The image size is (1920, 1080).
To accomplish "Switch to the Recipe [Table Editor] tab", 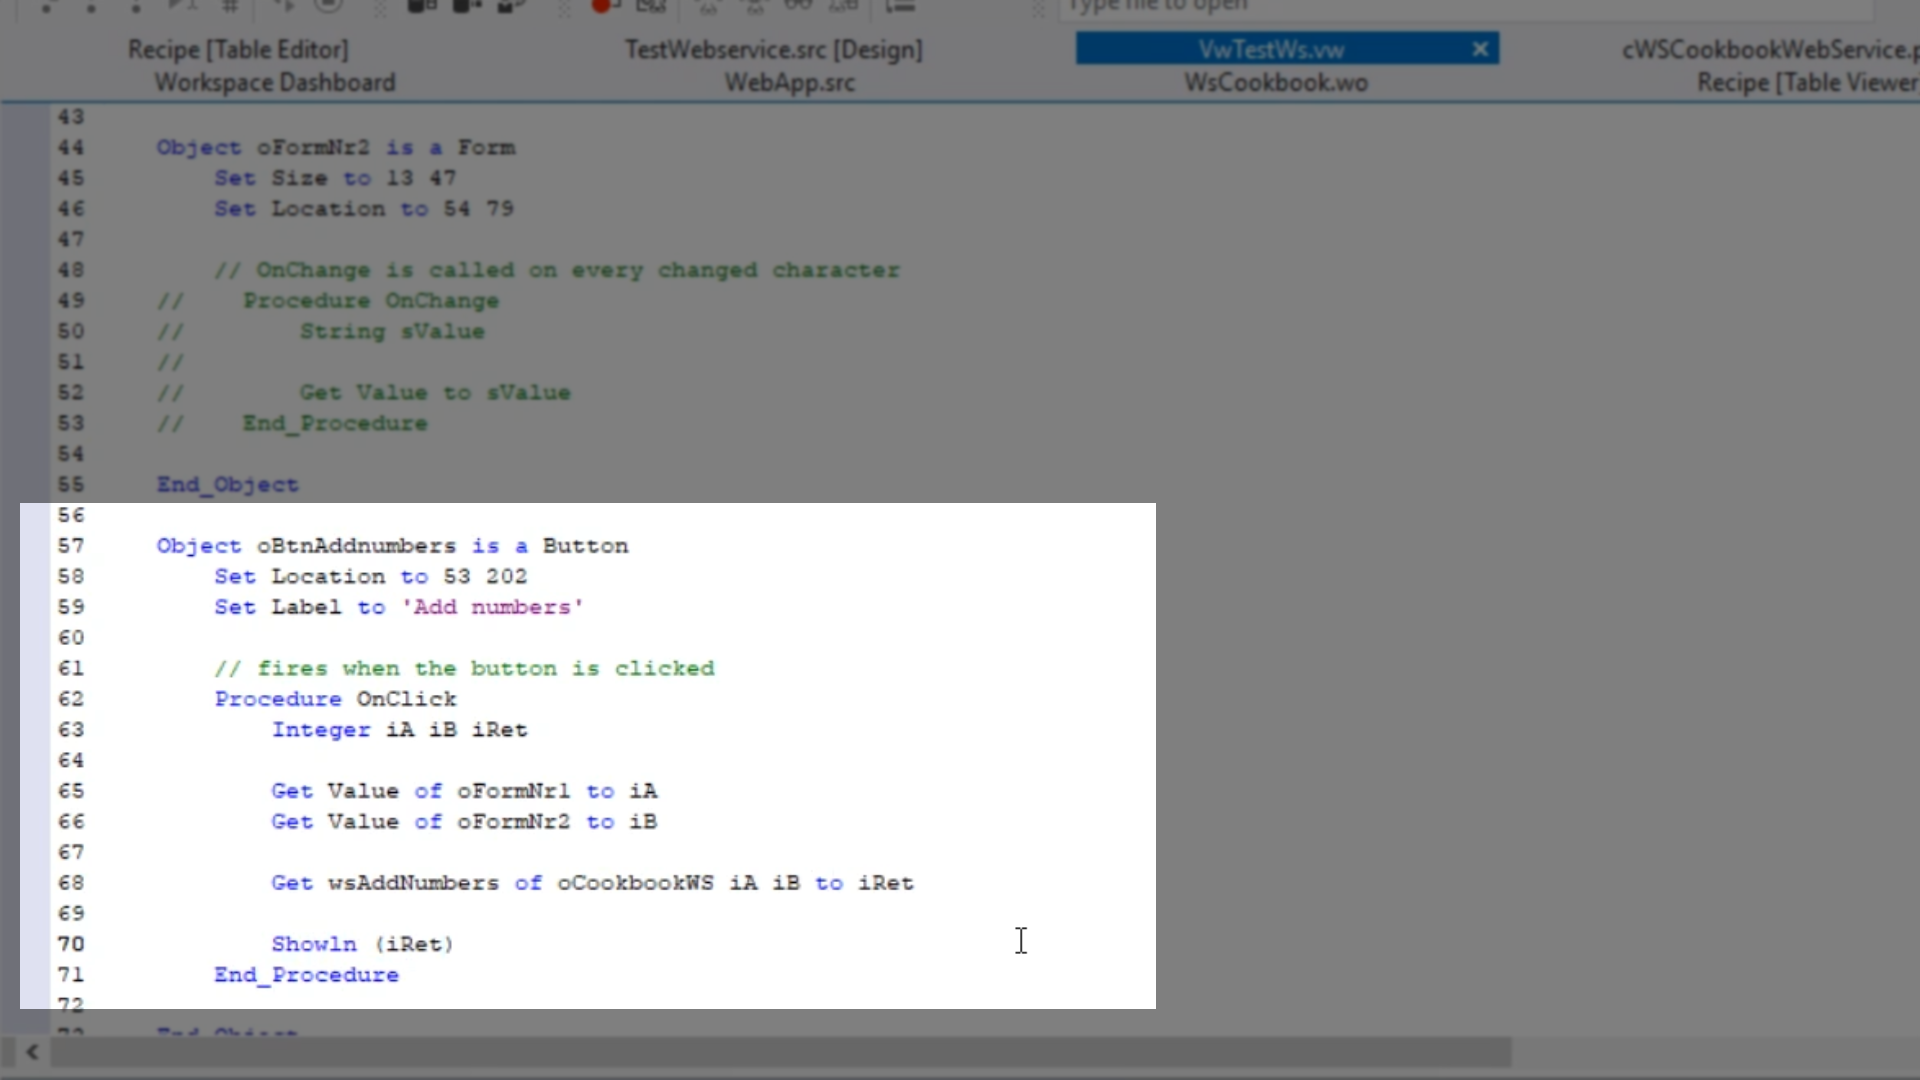I will (238, 50).
